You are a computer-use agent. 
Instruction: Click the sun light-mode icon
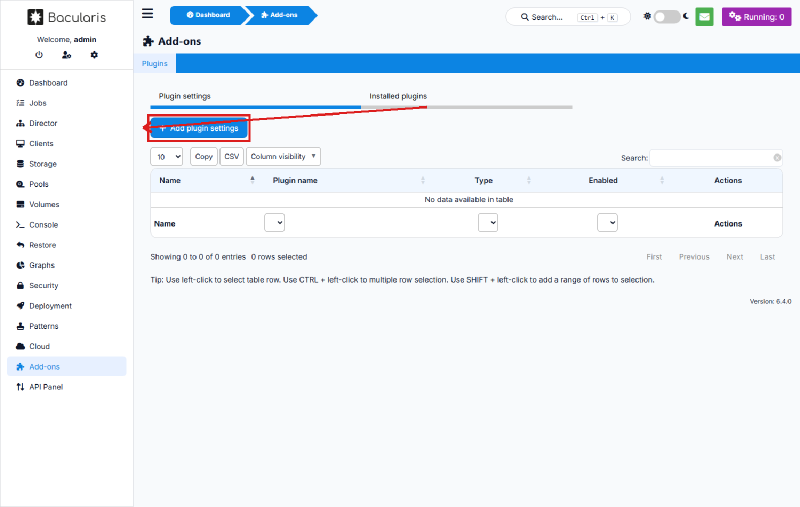point(647,16)
